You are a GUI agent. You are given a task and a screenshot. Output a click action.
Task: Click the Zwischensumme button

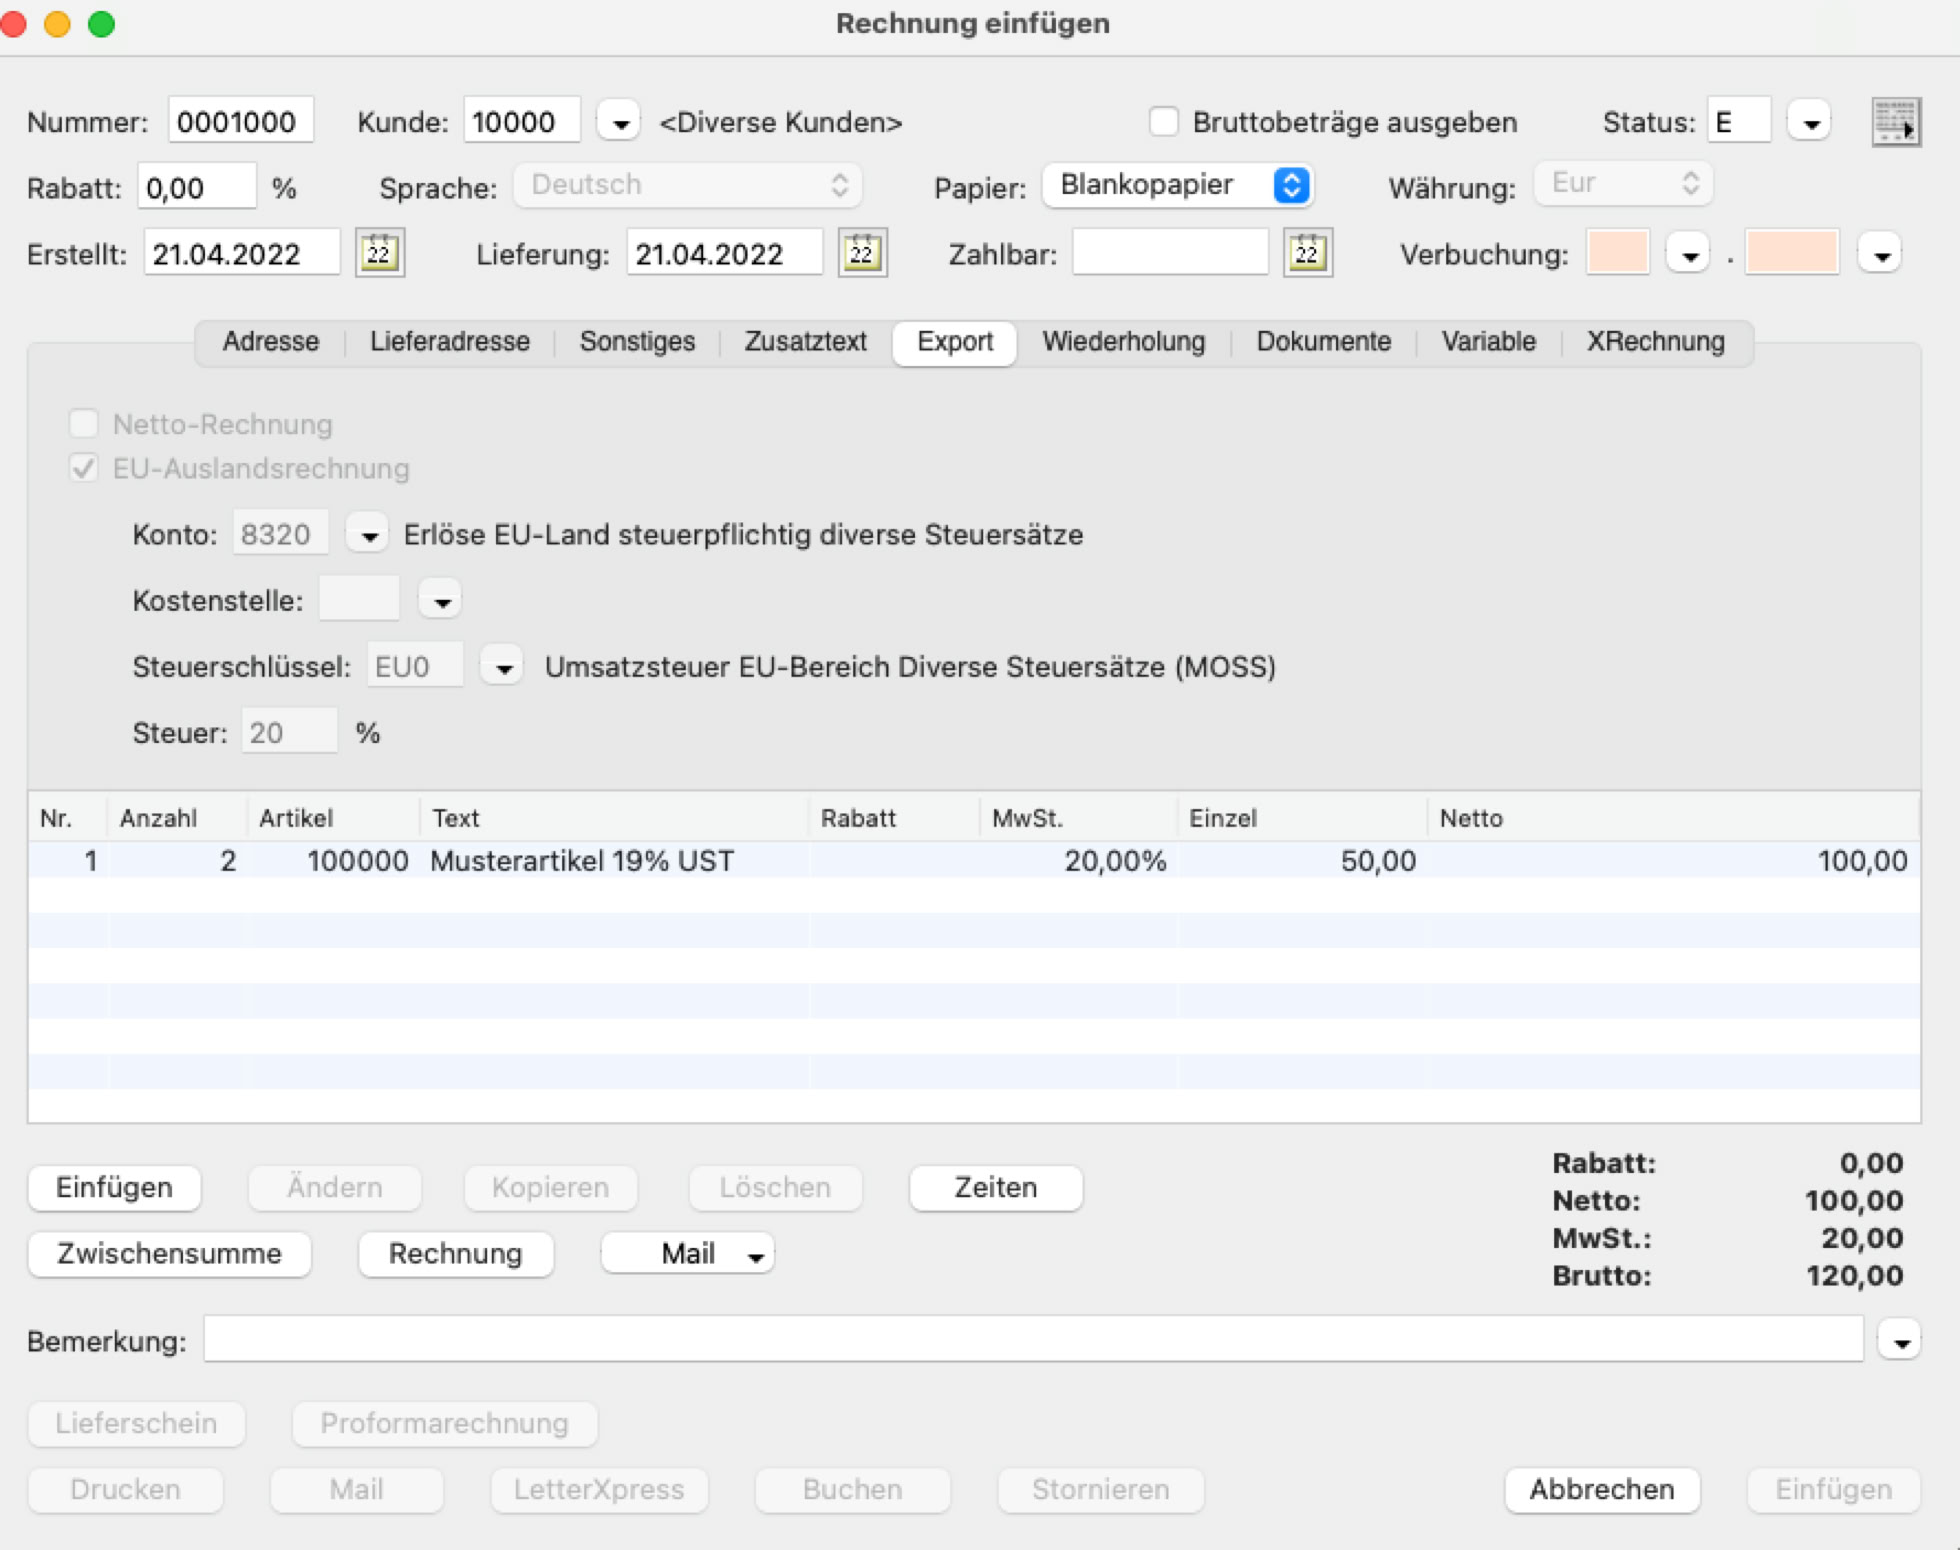coord(169,1254)
